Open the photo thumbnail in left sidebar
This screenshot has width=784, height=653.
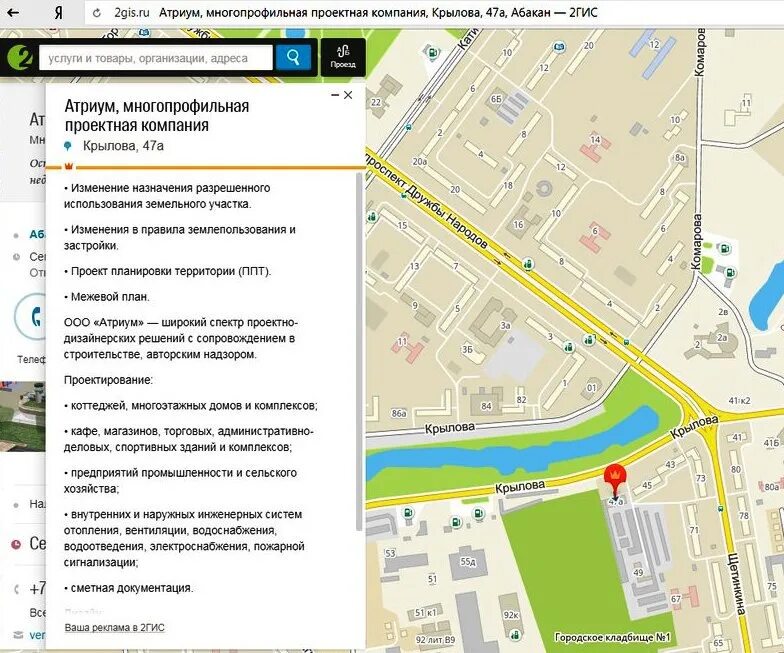22,416
